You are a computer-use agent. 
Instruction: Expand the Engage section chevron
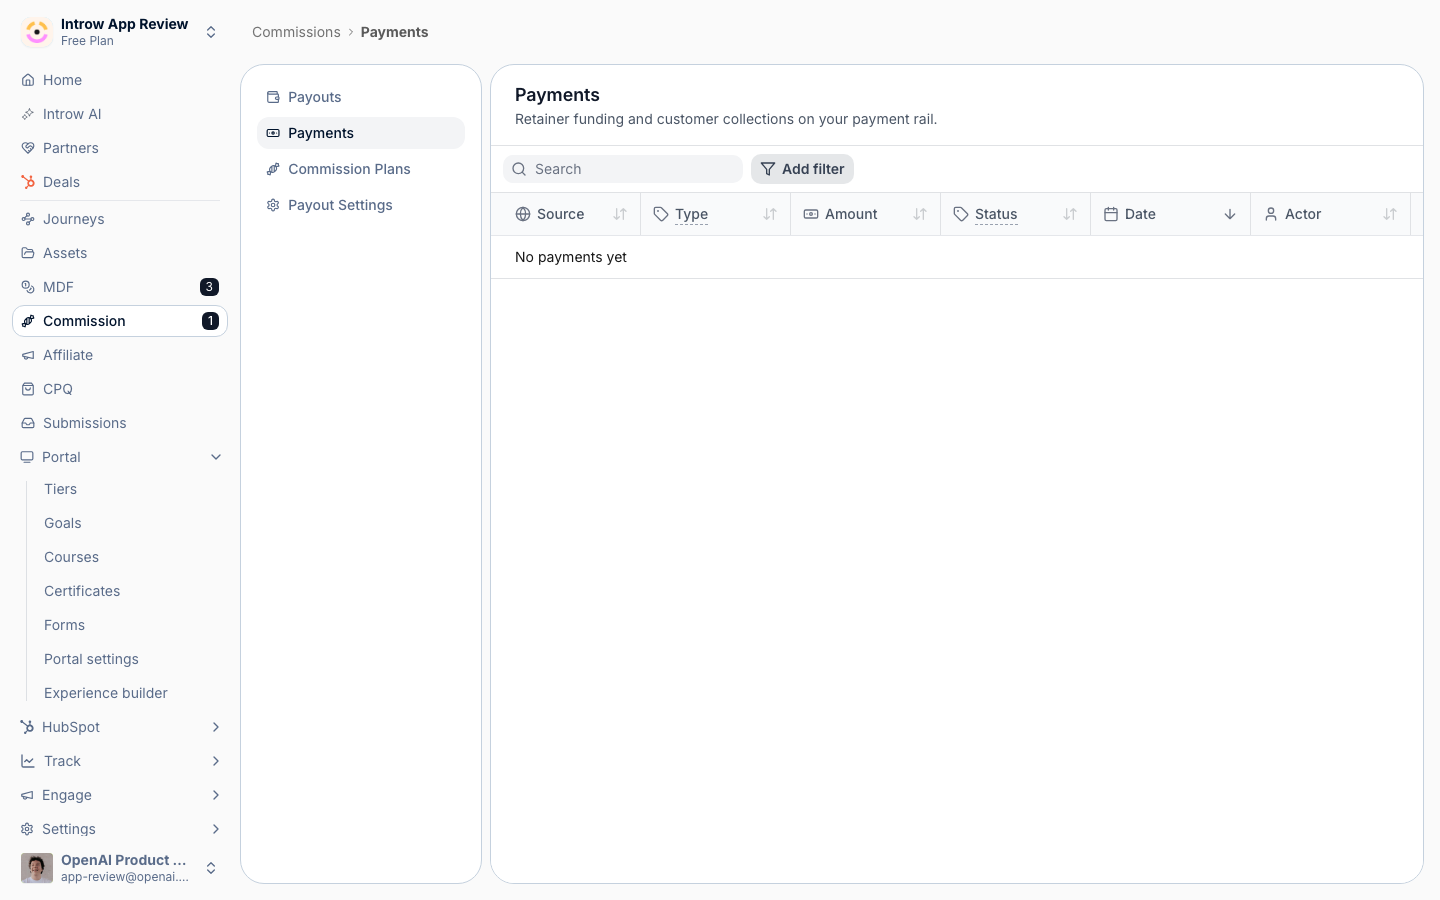(216, 795)
